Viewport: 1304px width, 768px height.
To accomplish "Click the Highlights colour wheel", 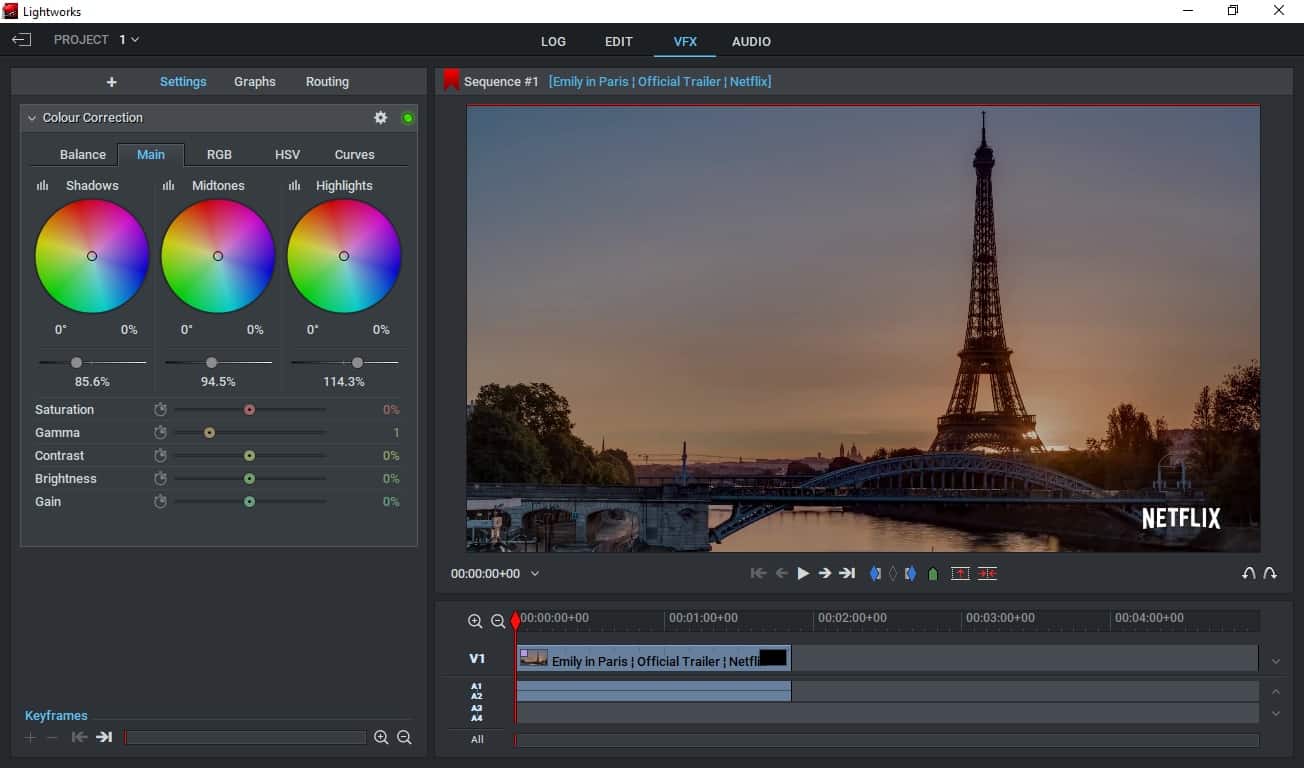I will [x=344, y=256].
